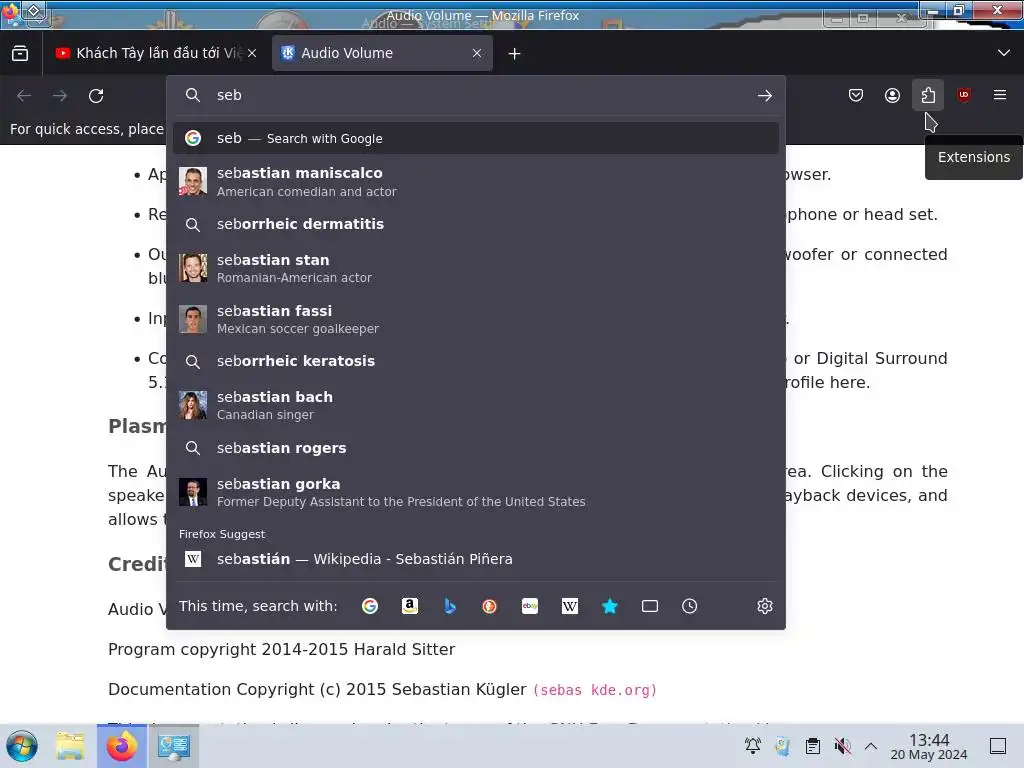
Task: Go forward one page
Action: point(60,96)
